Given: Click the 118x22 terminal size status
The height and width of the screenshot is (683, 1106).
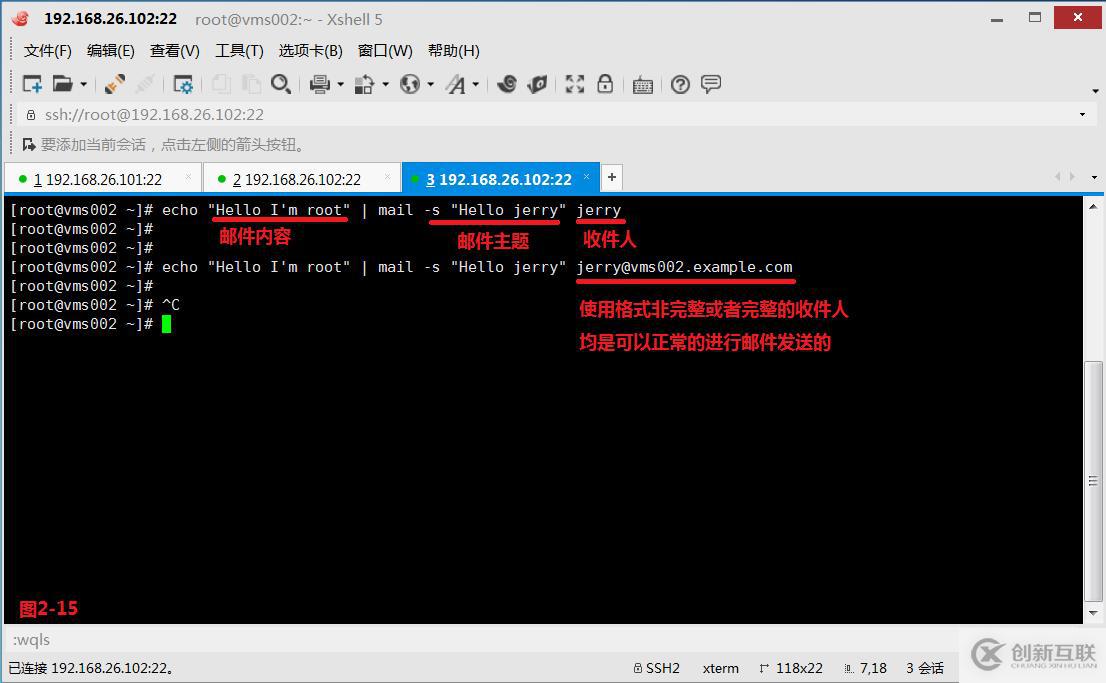Looking at the screenshot, I should click(x=791, y=668).
